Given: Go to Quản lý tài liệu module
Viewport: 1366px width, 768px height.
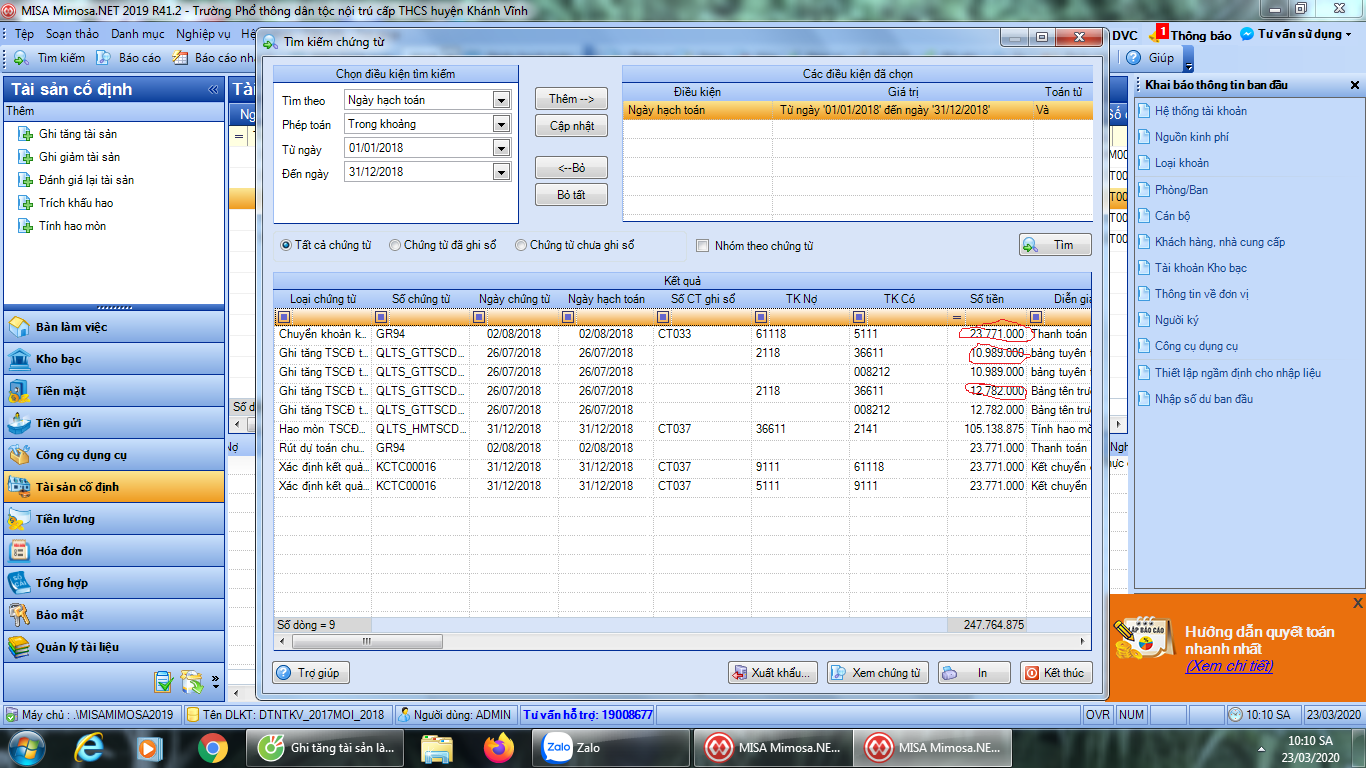Looking at the screenshot, I should [114, 647].
